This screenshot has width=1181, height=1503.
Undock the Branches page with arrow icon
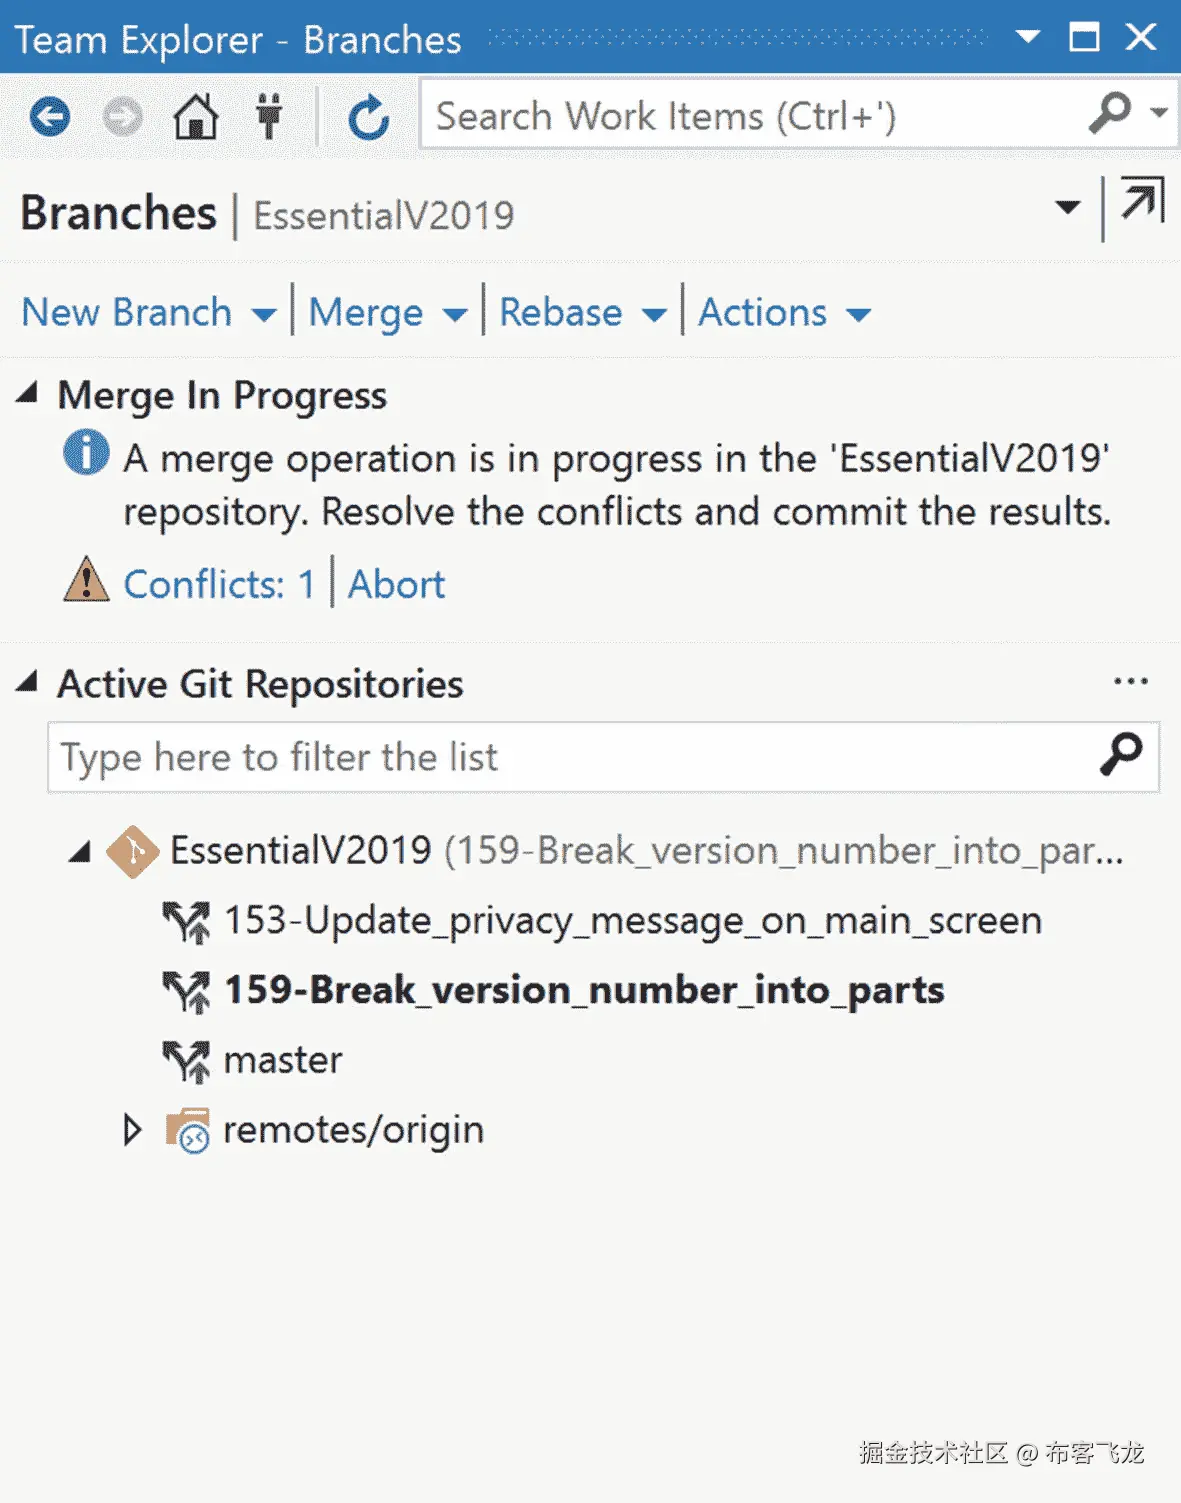coord(1142,200)
